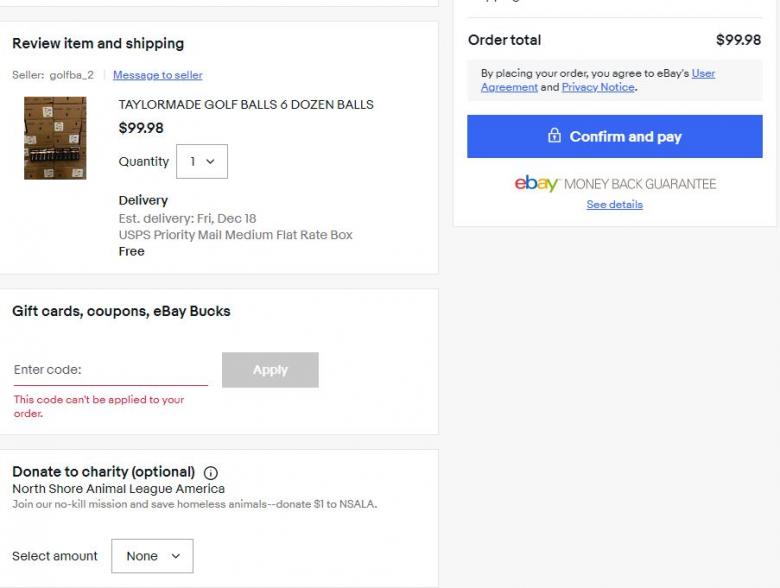Click the Apply code button

[270, 370]
